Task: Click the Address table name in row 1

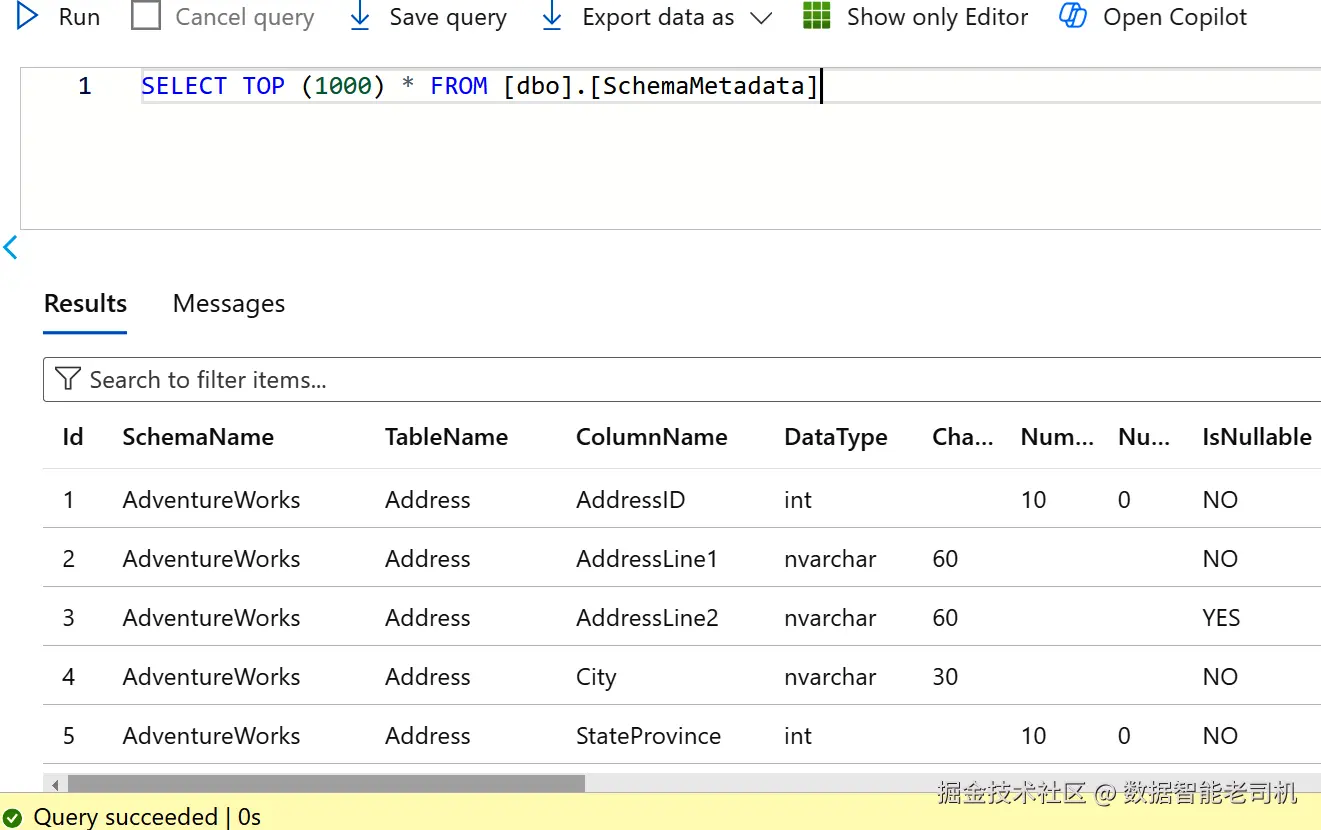Action: [428, 499]
